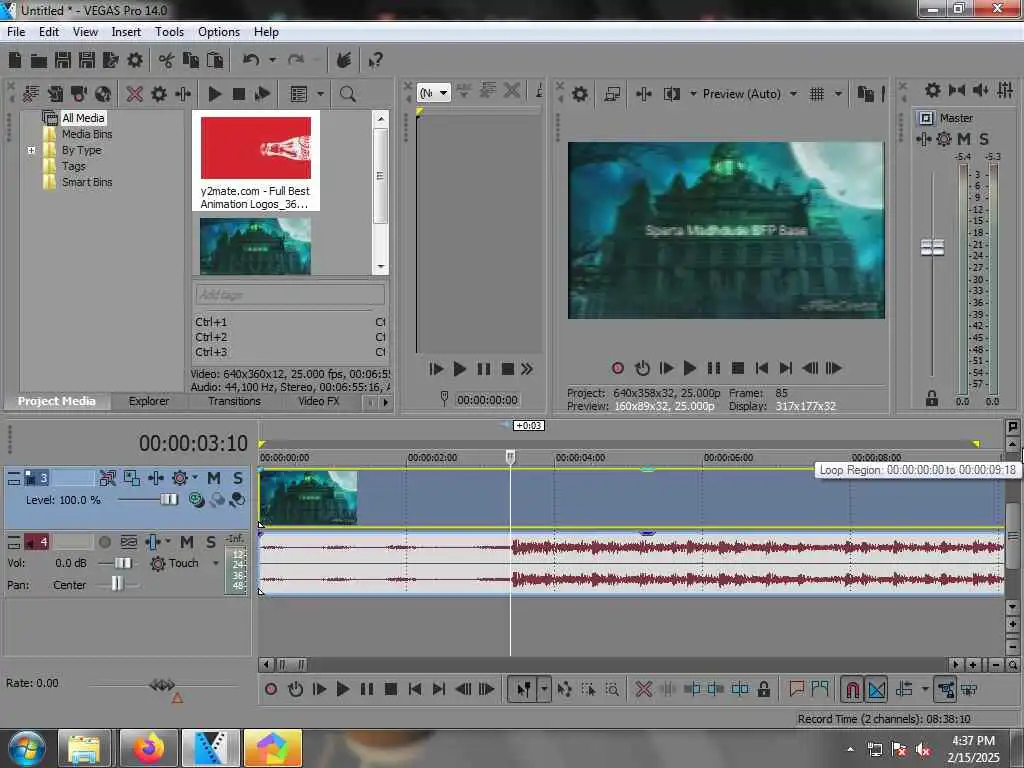Click the Cut scissors icon
This screenshot has width=1024, height=768.
[167, 61]
